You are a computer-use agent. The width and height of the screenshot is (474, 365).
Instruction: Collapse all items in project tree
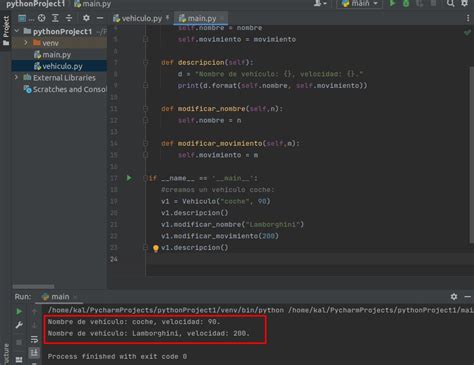pyautogui.click(x=69, y=18)
